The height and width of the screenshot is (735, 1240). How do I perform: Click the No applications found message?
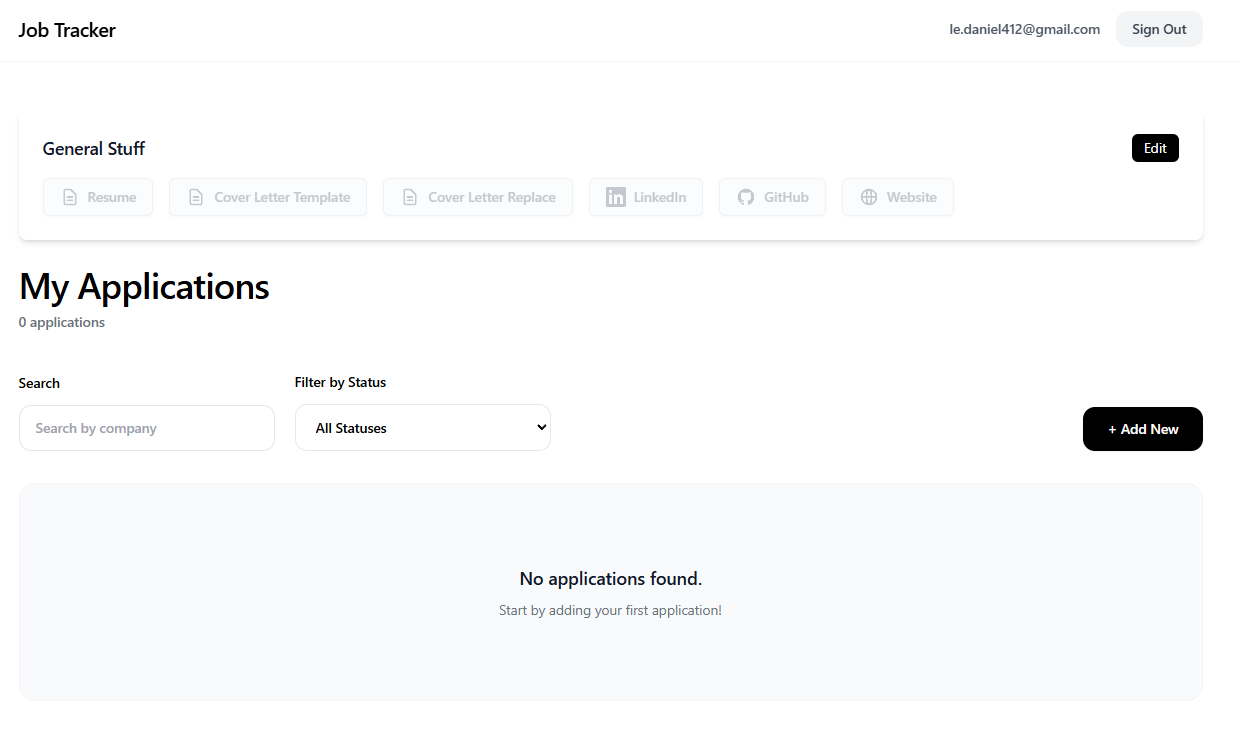click(610, 579)
